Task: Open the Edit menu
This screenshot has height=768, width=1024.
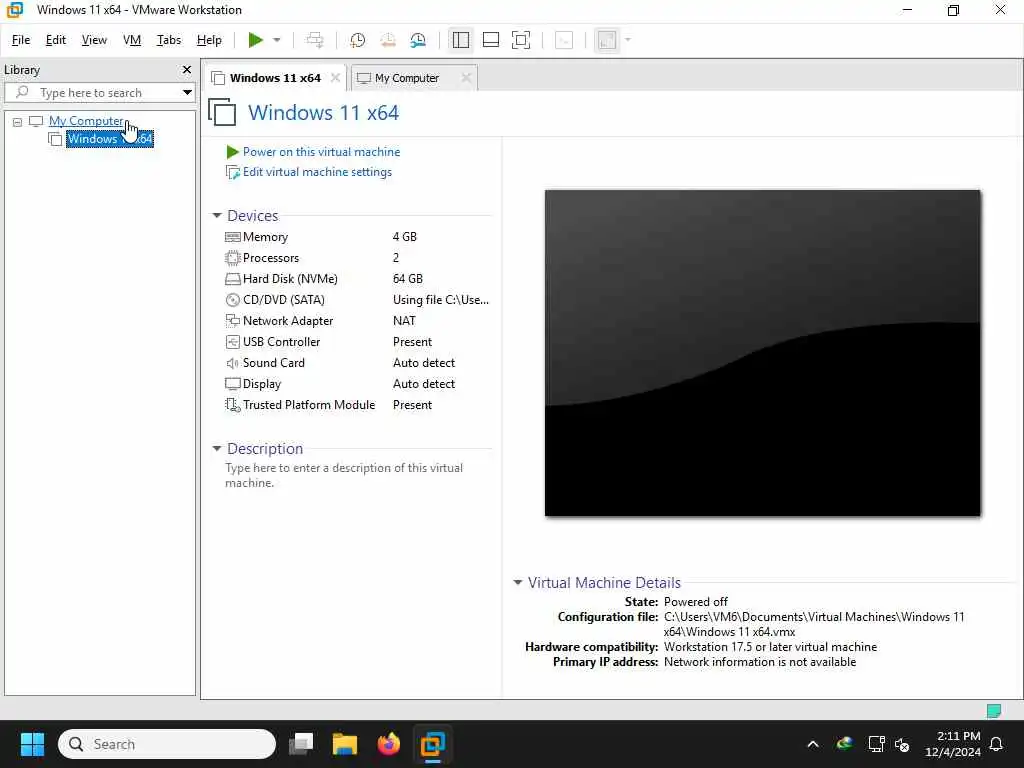Action: 56,40
